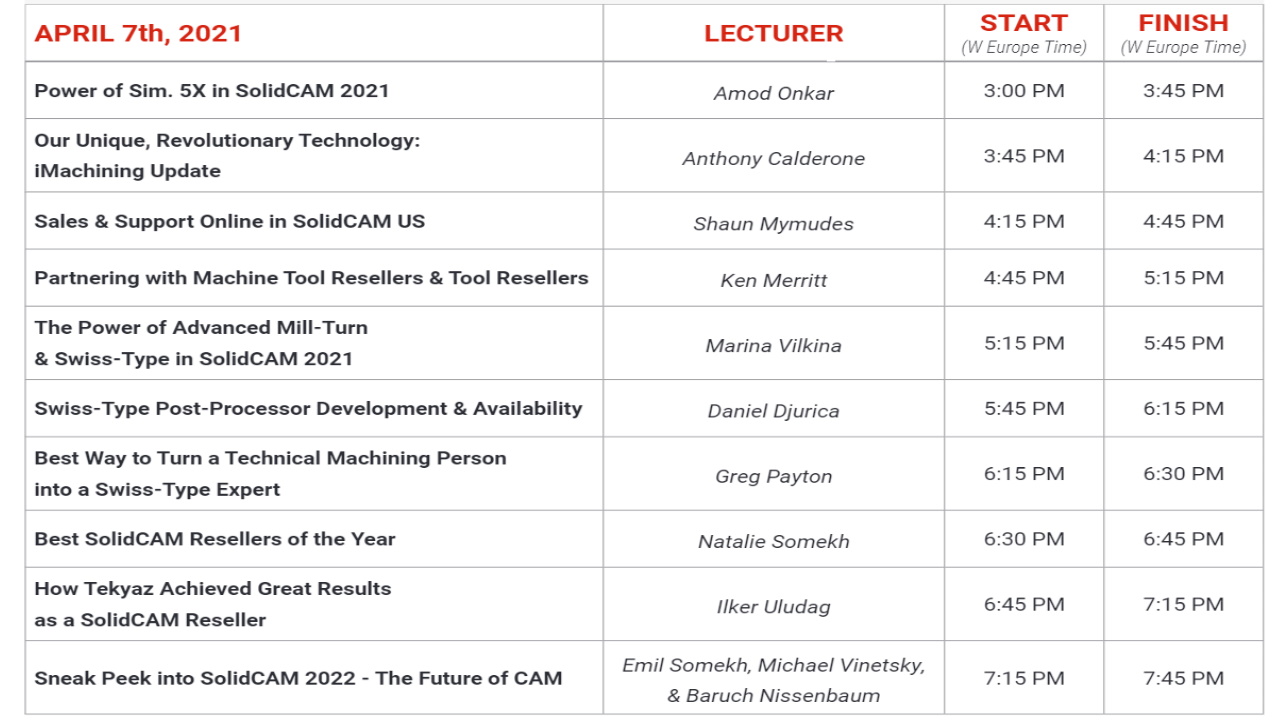Click the APRIL 7th, 2021 date header
The height and width of the screenshot is (720, 1280).
(138, 33)
